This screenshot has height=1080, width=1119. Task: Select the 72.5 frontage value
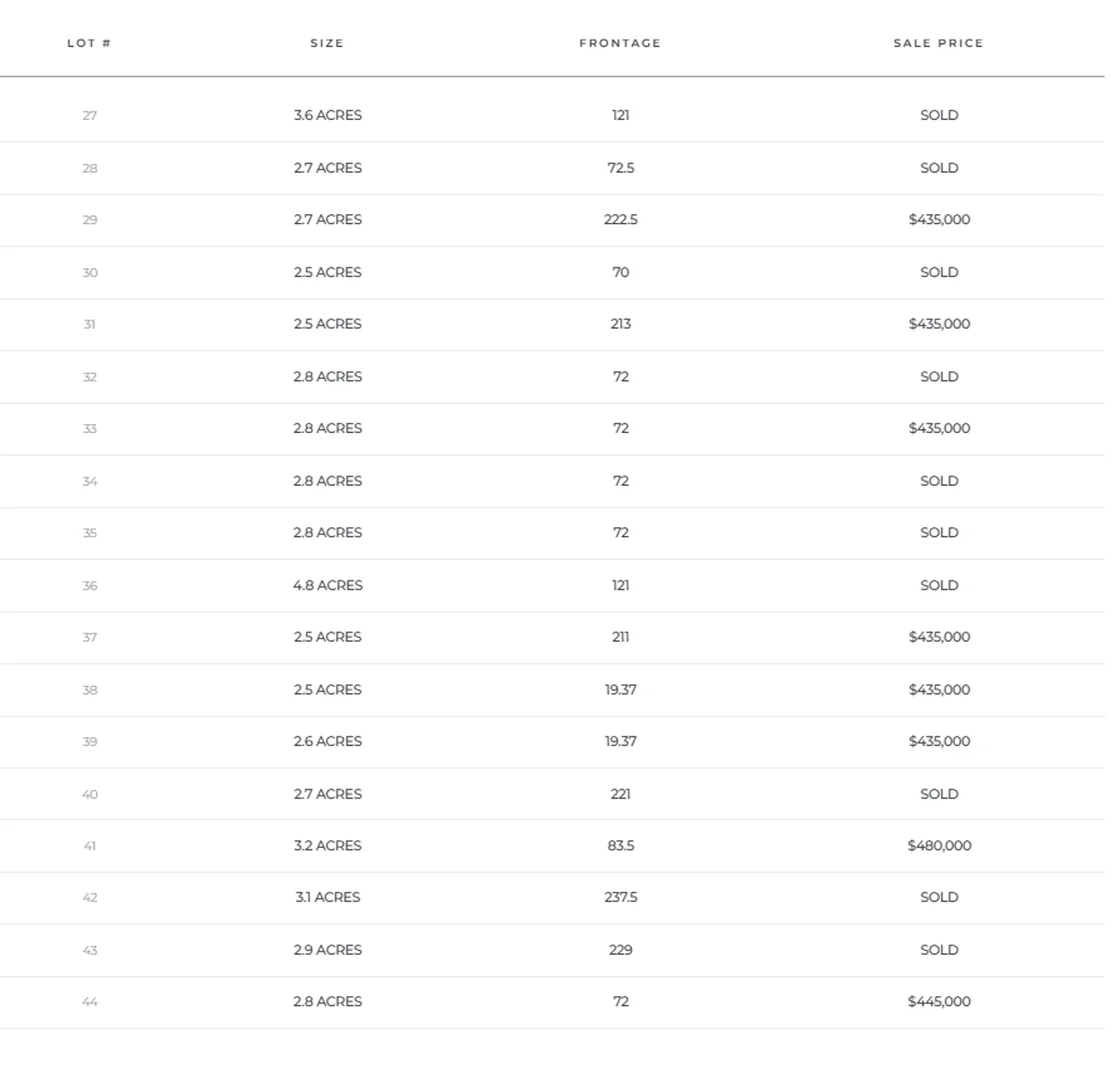click(620, 168)
